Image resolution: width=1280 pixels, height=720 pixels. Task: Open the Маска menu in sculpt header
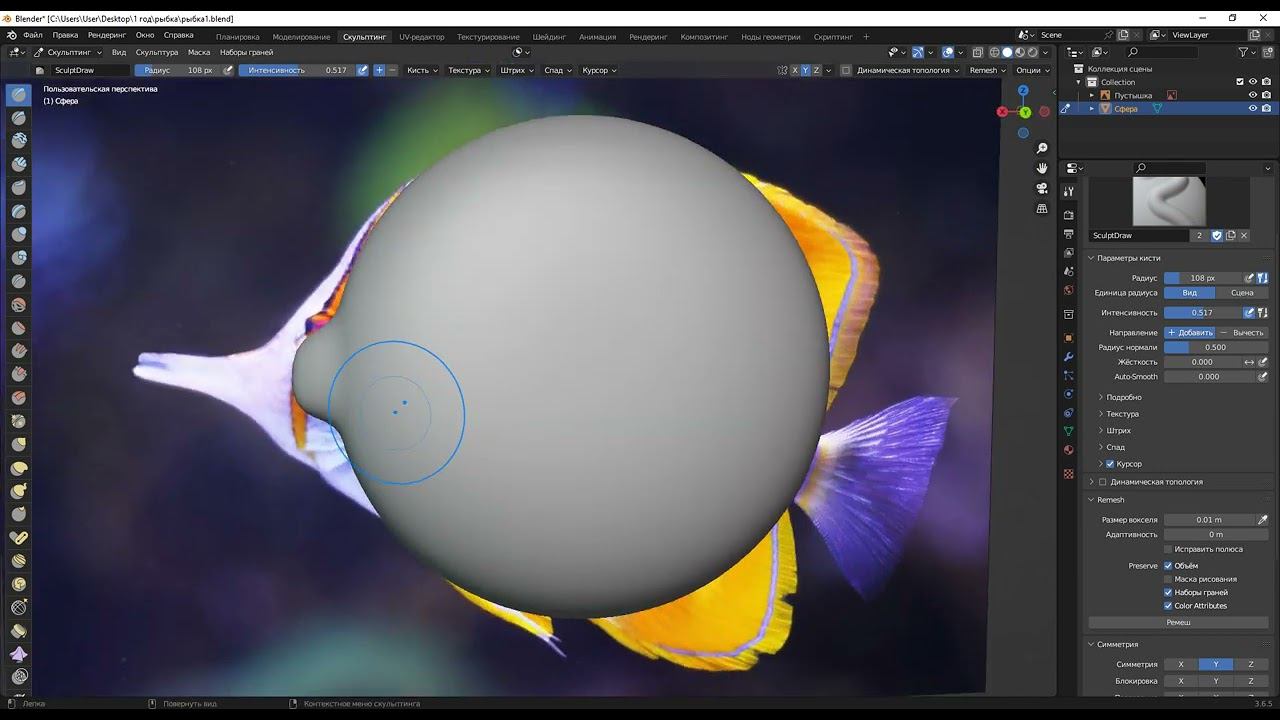pos(199,52)
